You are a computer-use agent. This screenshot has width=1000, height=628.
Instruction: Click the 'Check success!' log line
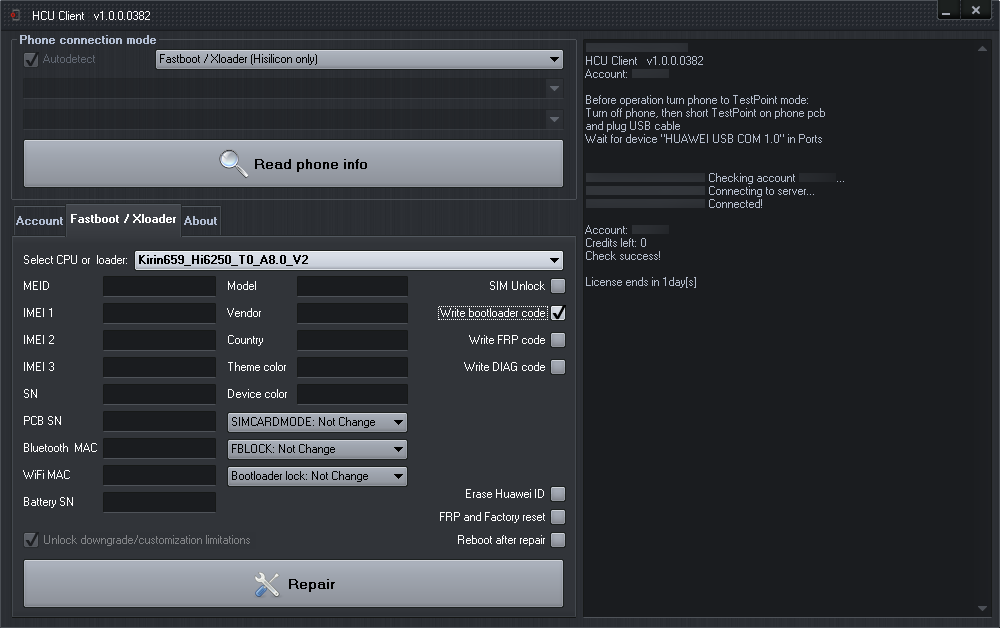tap(622, 256)
